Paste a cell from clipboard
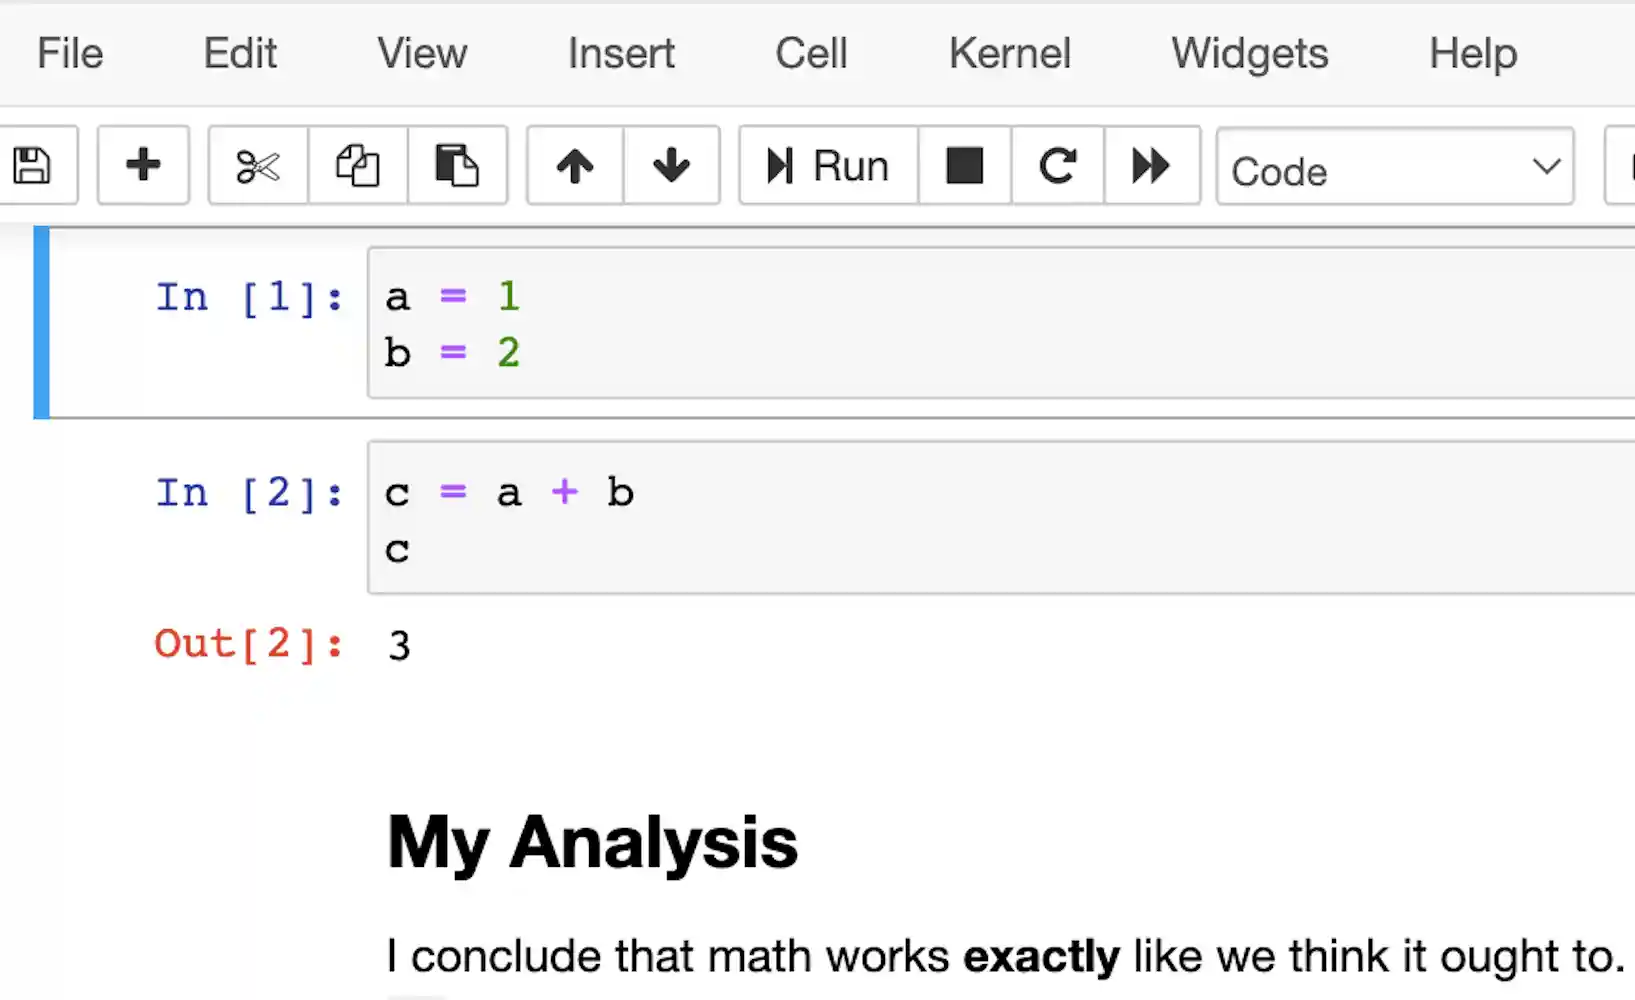Screen dimensions: 1635x1000 pyautogui.click(x=457, y=165)
